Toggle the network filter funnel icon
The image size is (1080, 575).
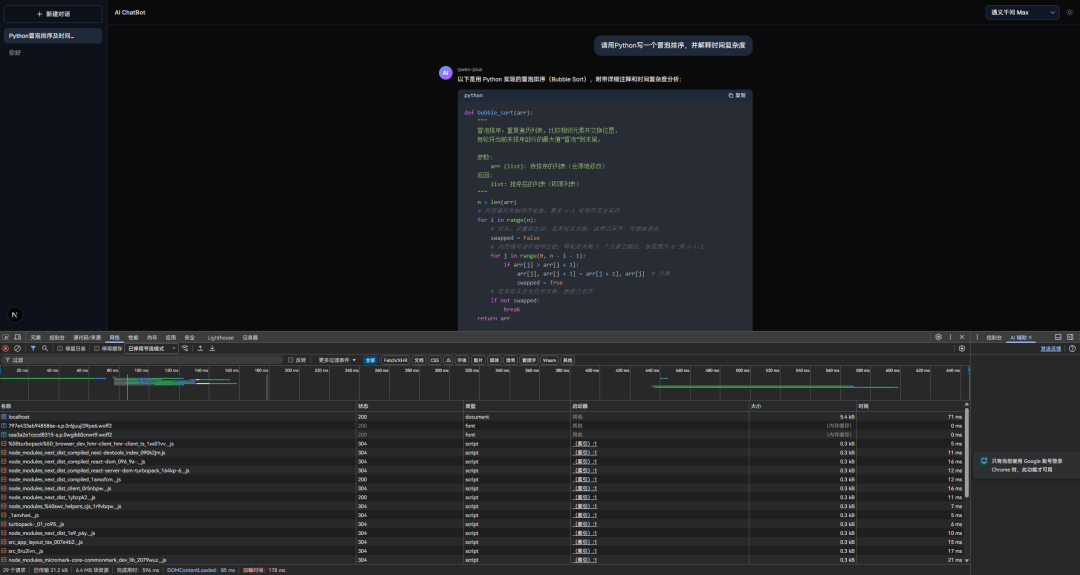[x=32, y=348]
